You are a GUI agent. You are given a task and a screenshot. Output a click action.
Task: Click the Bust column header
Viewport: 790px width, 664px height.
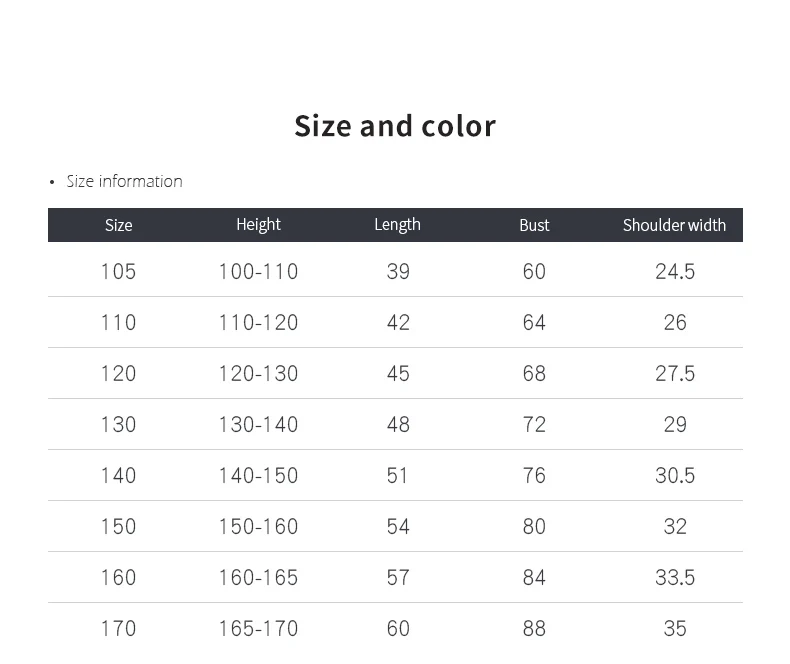point(534,225)
